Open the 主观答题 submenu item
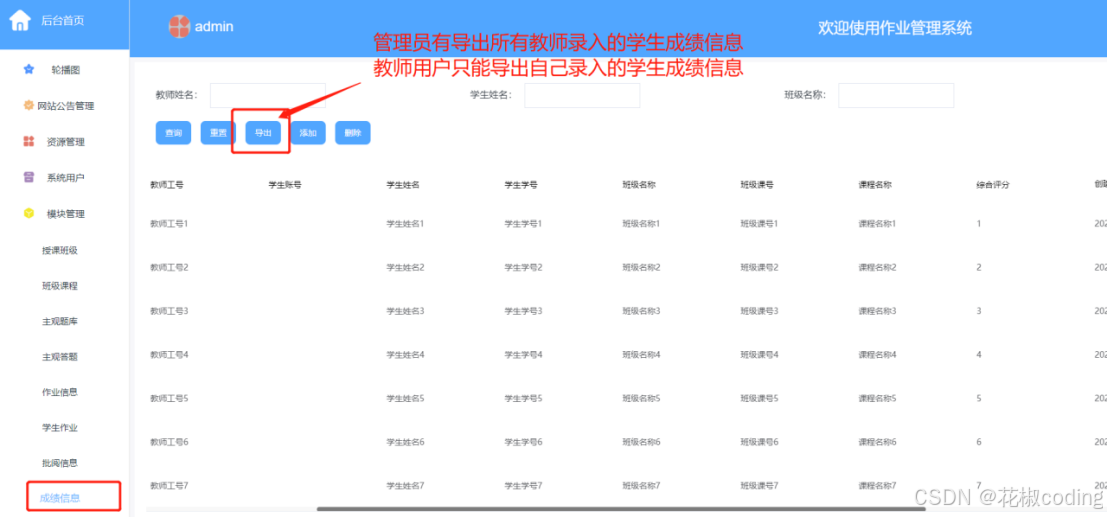 pos(60,357)
